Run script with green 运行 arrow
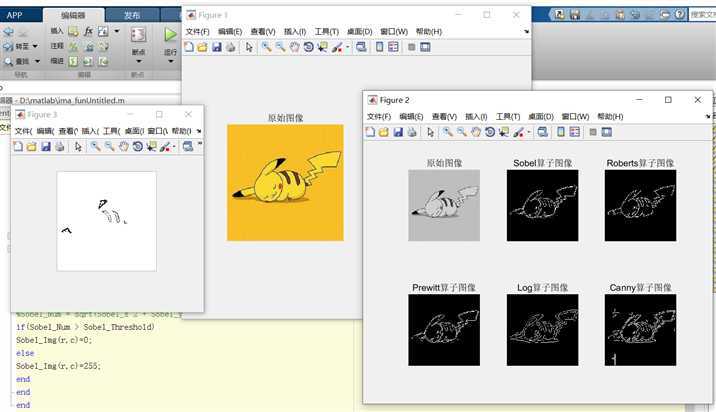Image resolution: width=716 pixels, height=412 pixels. click(x=170, y=35)
